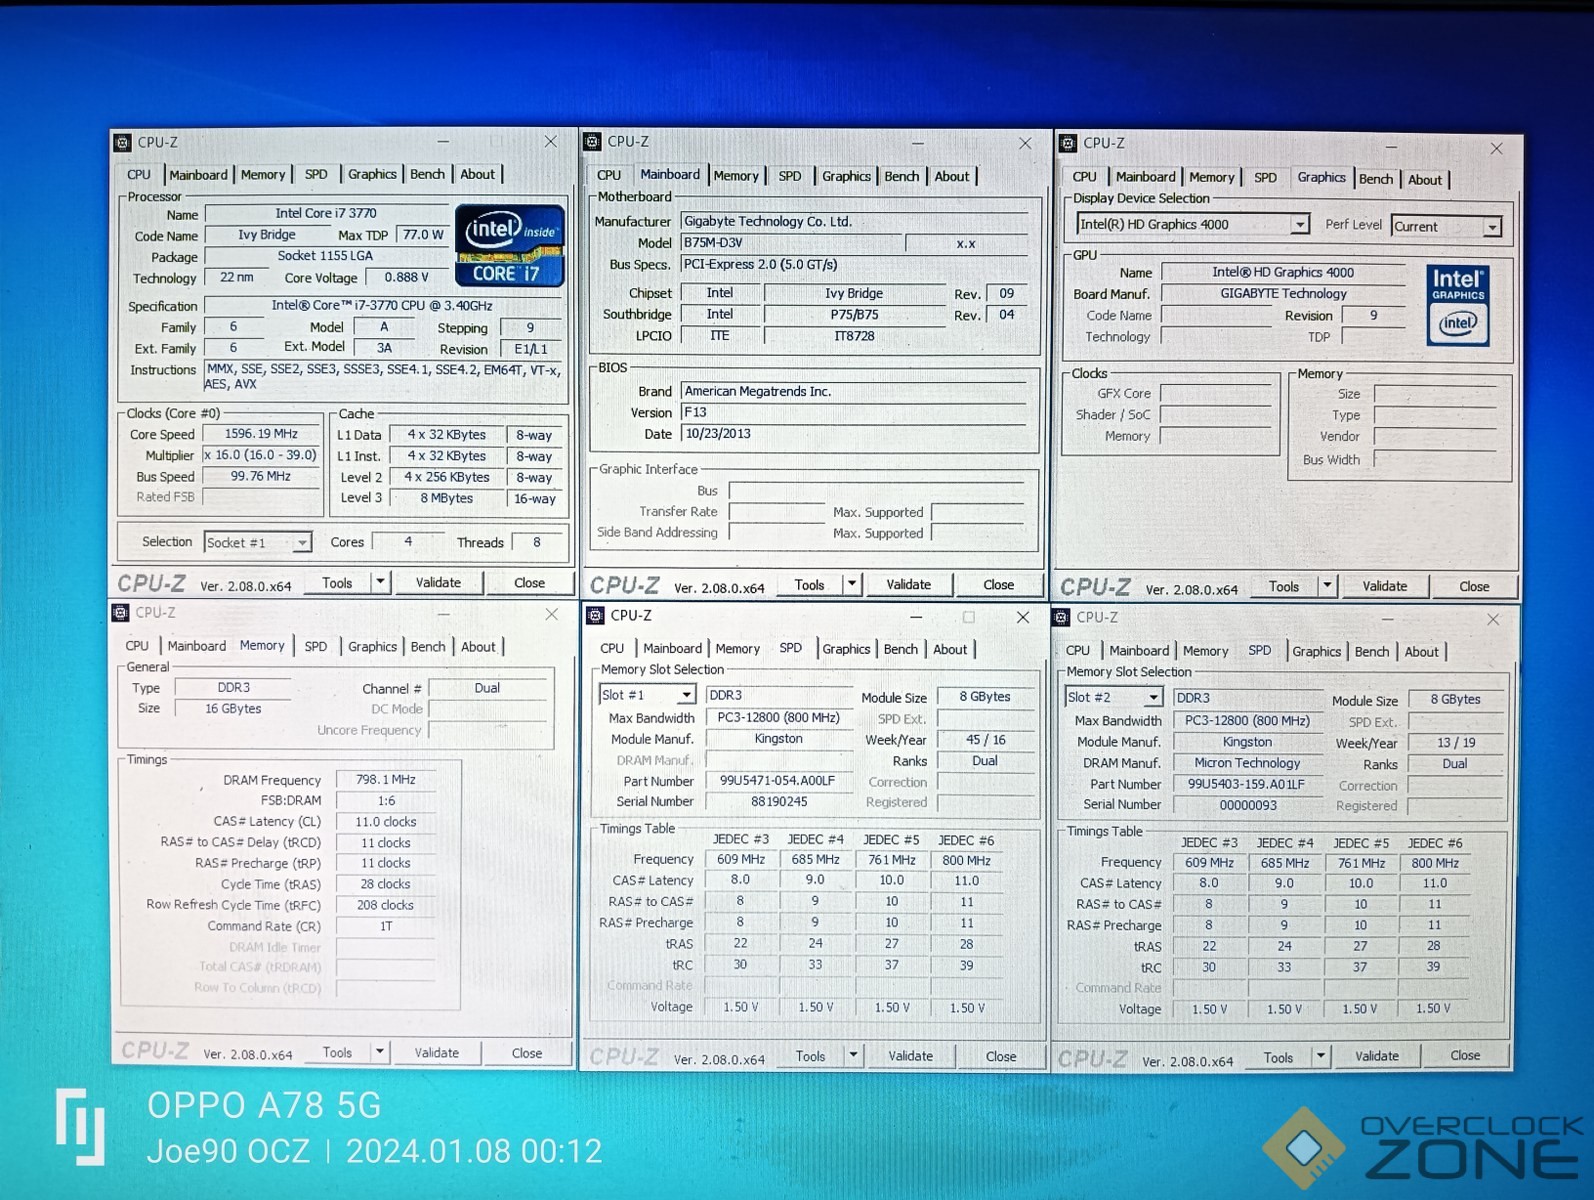Maximize the Slot #1 SPD CPU-Z window

point(968,617)
